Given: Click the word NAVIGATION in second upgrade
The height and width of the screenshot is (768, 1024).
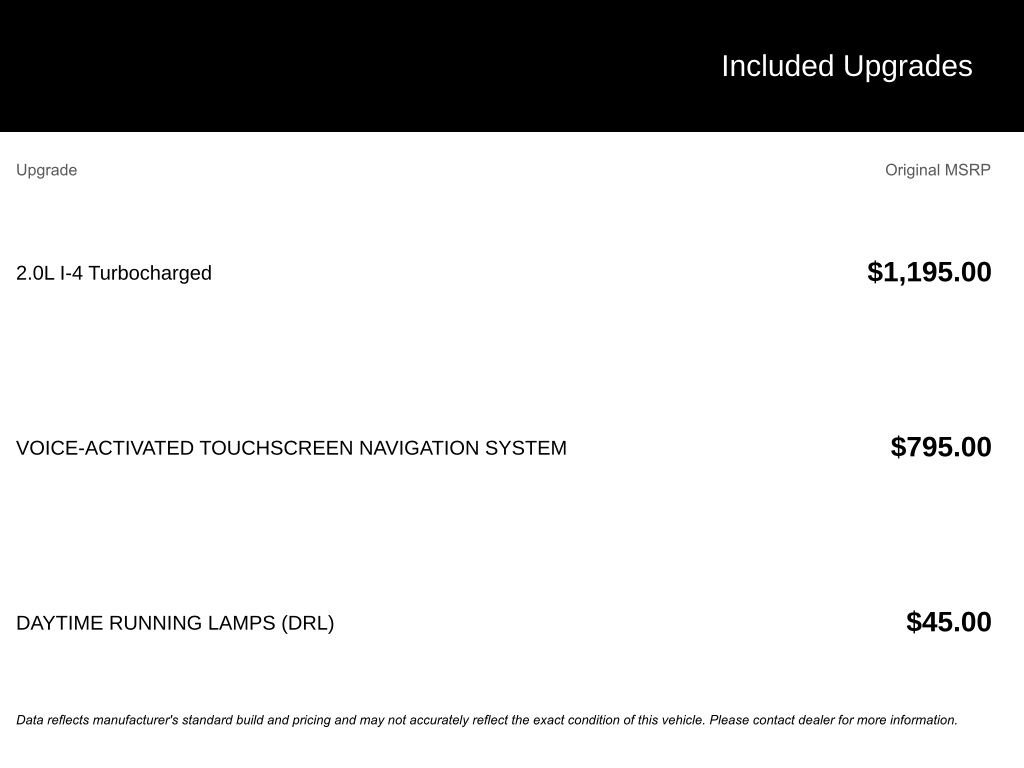Looking at the screenshot, I should (x=418, y=448).
